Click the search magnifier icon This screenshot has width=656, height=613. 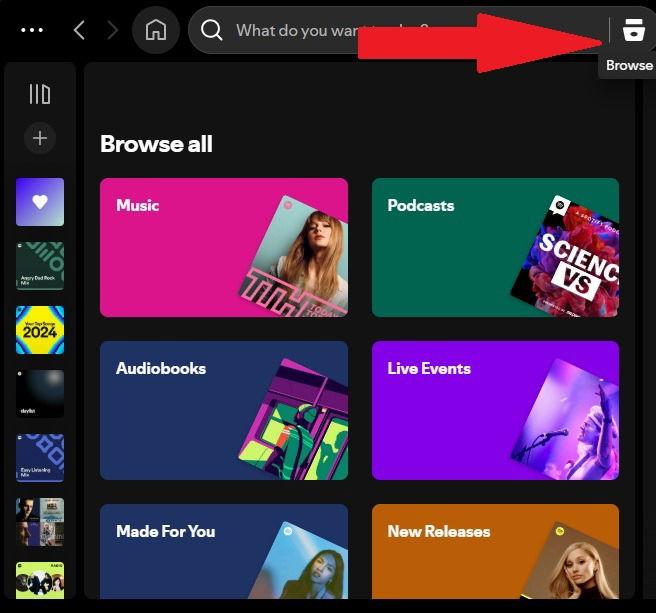pyautogui.click(x=211, y=30)
